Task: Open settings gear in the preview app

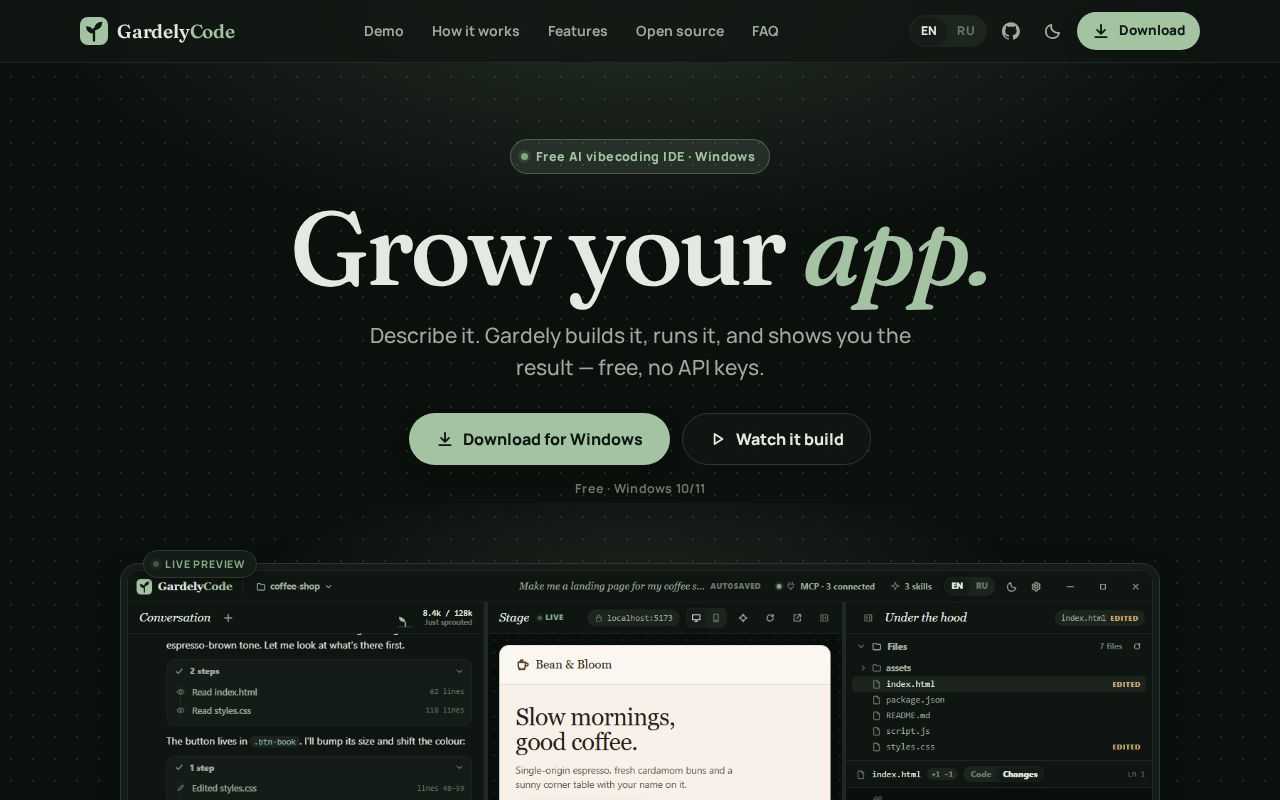Action: tap(1036, 587)
